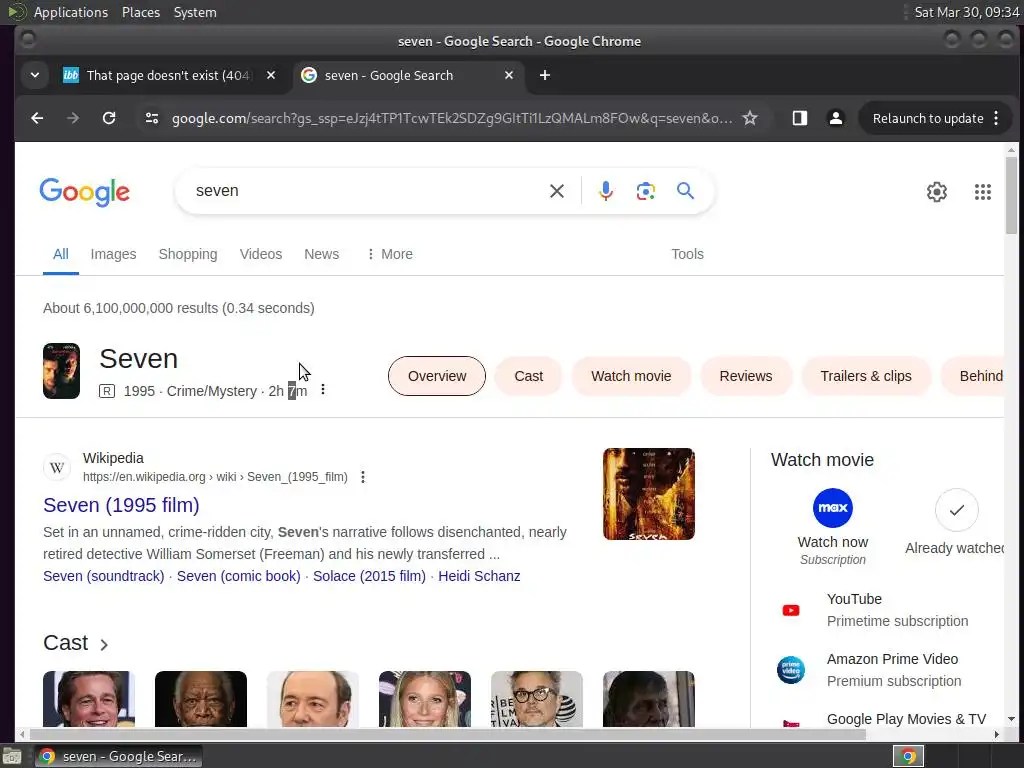Select the Overview chip
This screenshot has height=768, width=1024.
pyautogui.click(x=437, y=376)
